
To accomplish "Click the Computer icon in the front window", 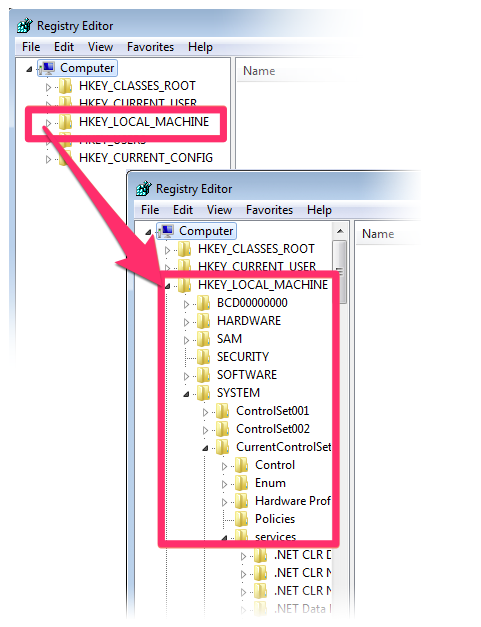I will pos(166,231).
